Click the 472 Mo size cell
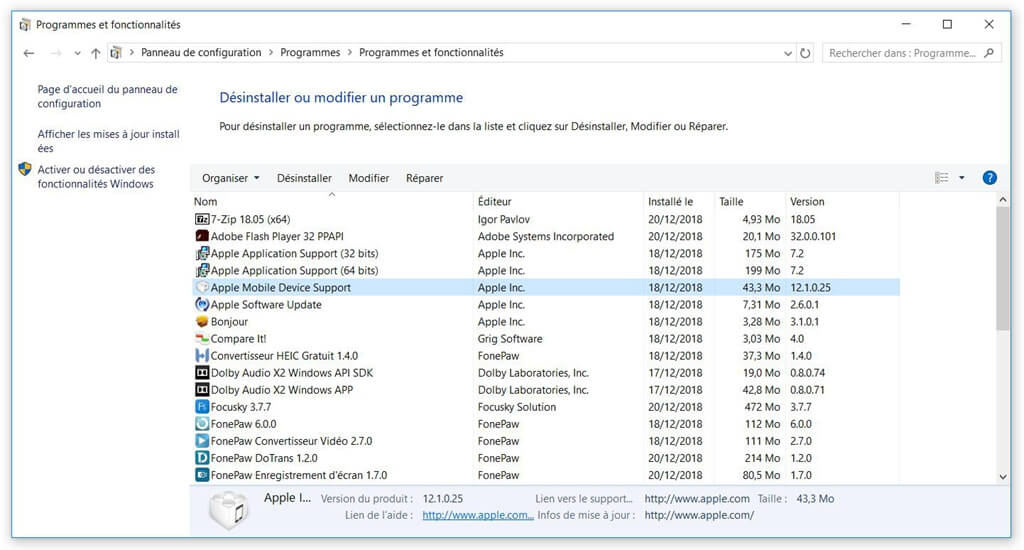 click(x=762, y=406)
